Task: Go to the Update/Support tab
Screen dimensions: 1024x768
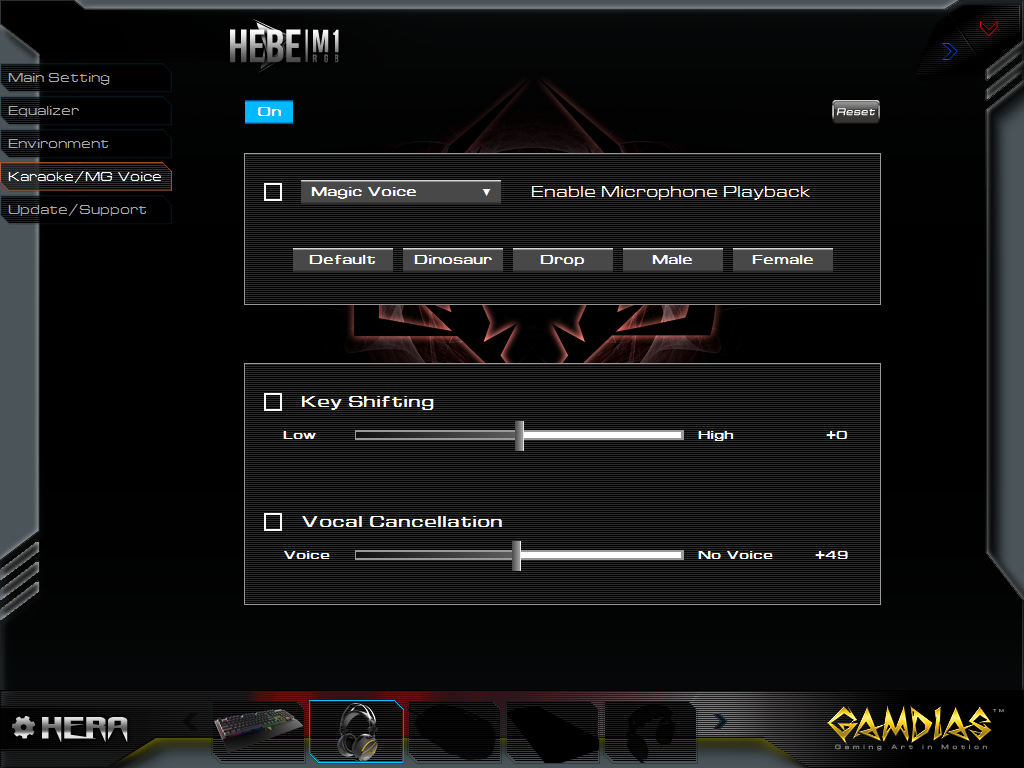Action: [86, 210]
